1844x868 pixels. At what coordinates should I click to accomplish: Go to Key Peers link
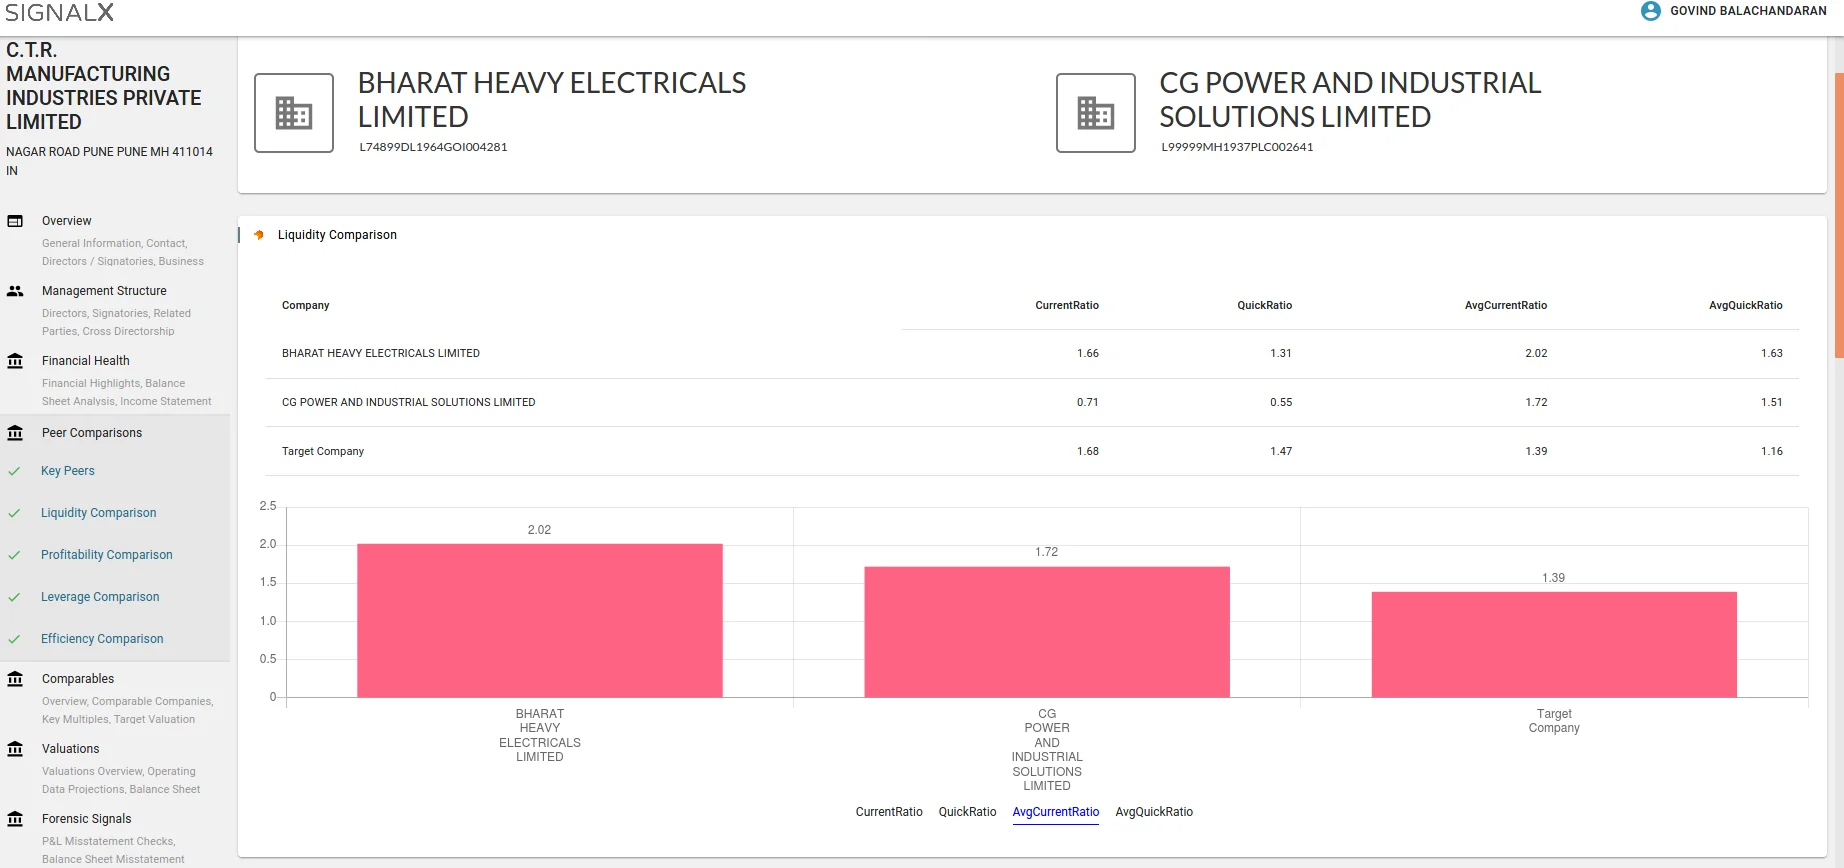(68, 471)
